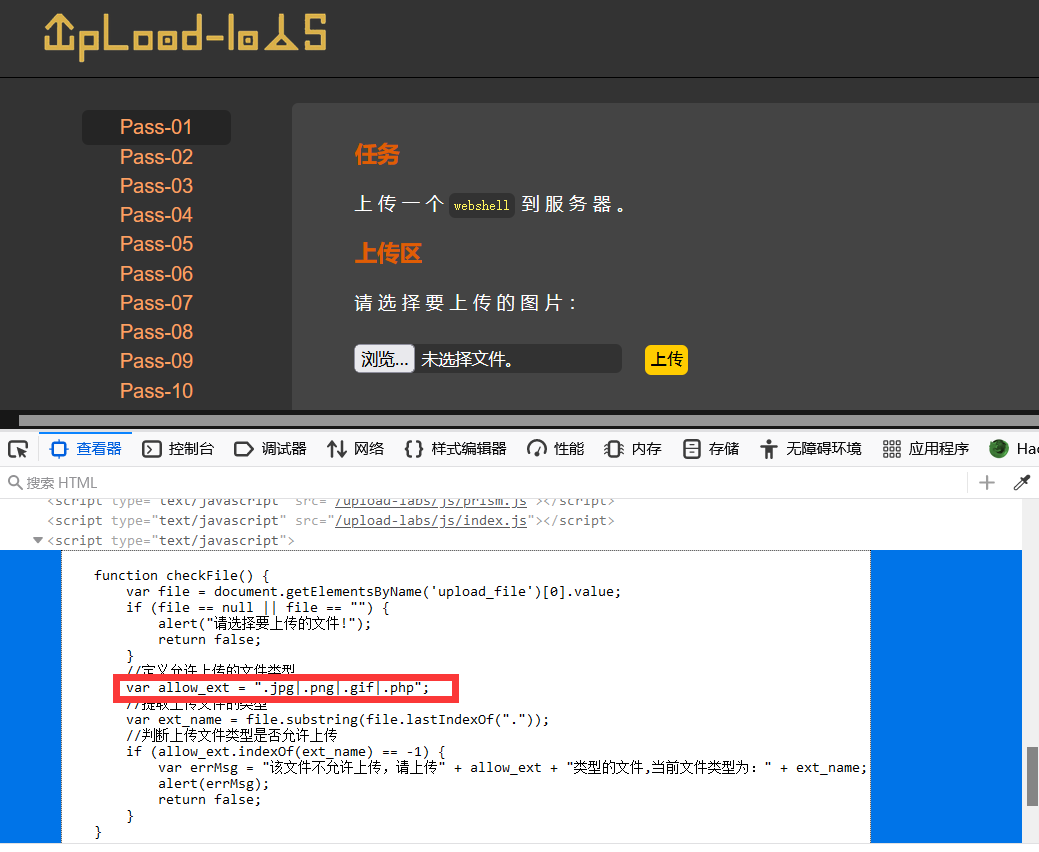Open the Storage (存储) tab
Screen dimensions: 1039x852
pos(711,449)
